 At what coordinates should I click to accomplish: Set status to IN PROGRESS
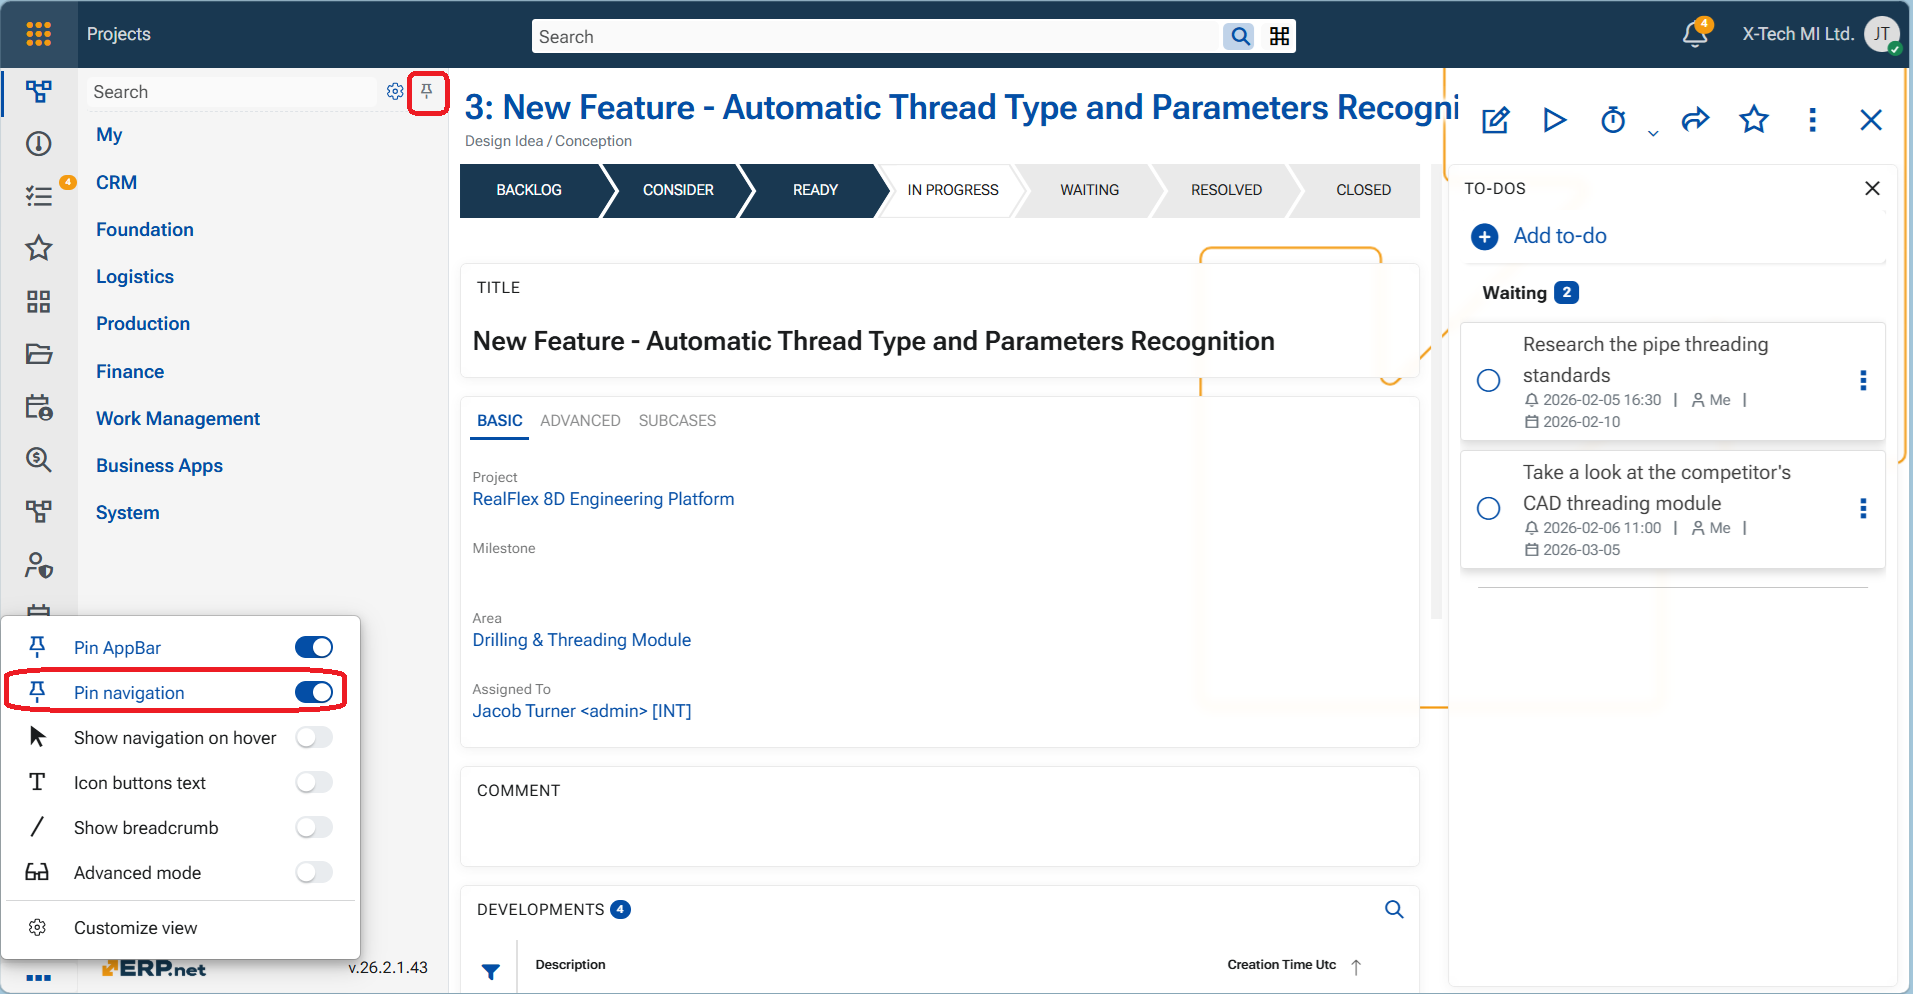click(952, 190)
